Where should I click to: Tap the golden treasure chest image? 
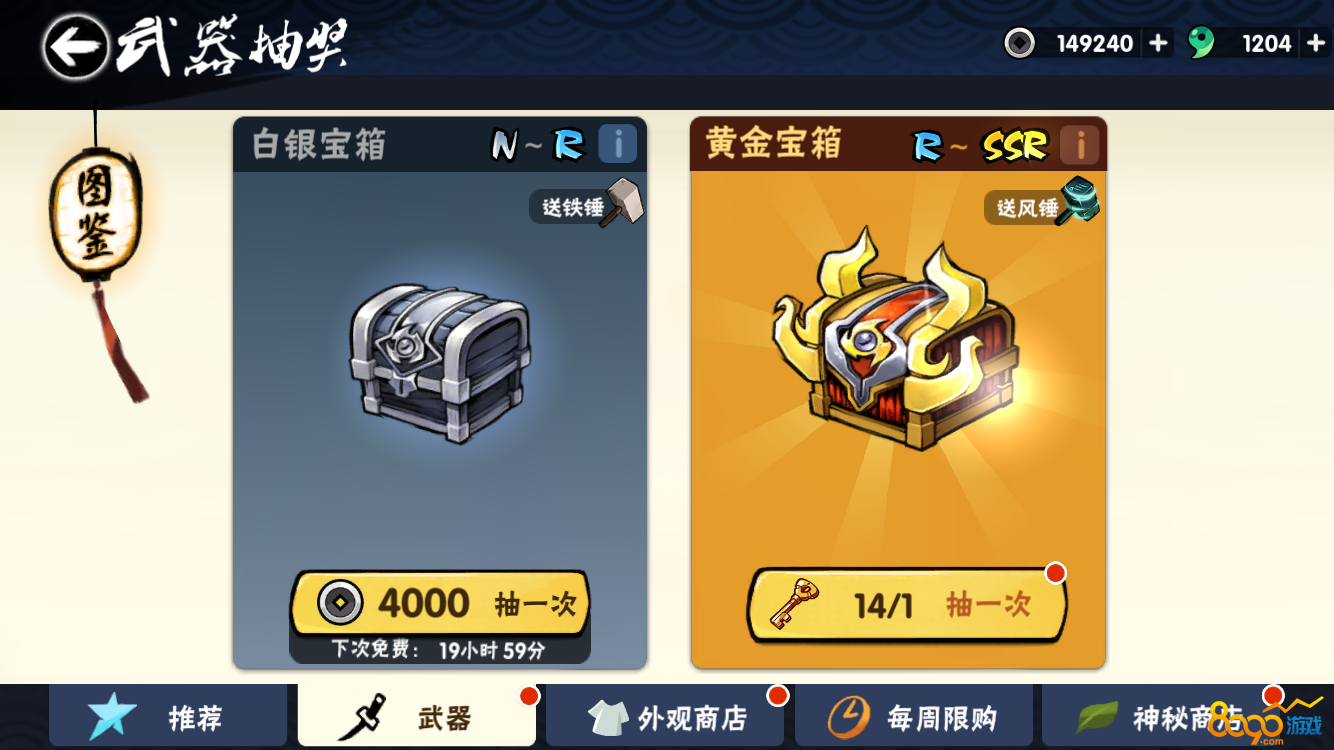895,345
